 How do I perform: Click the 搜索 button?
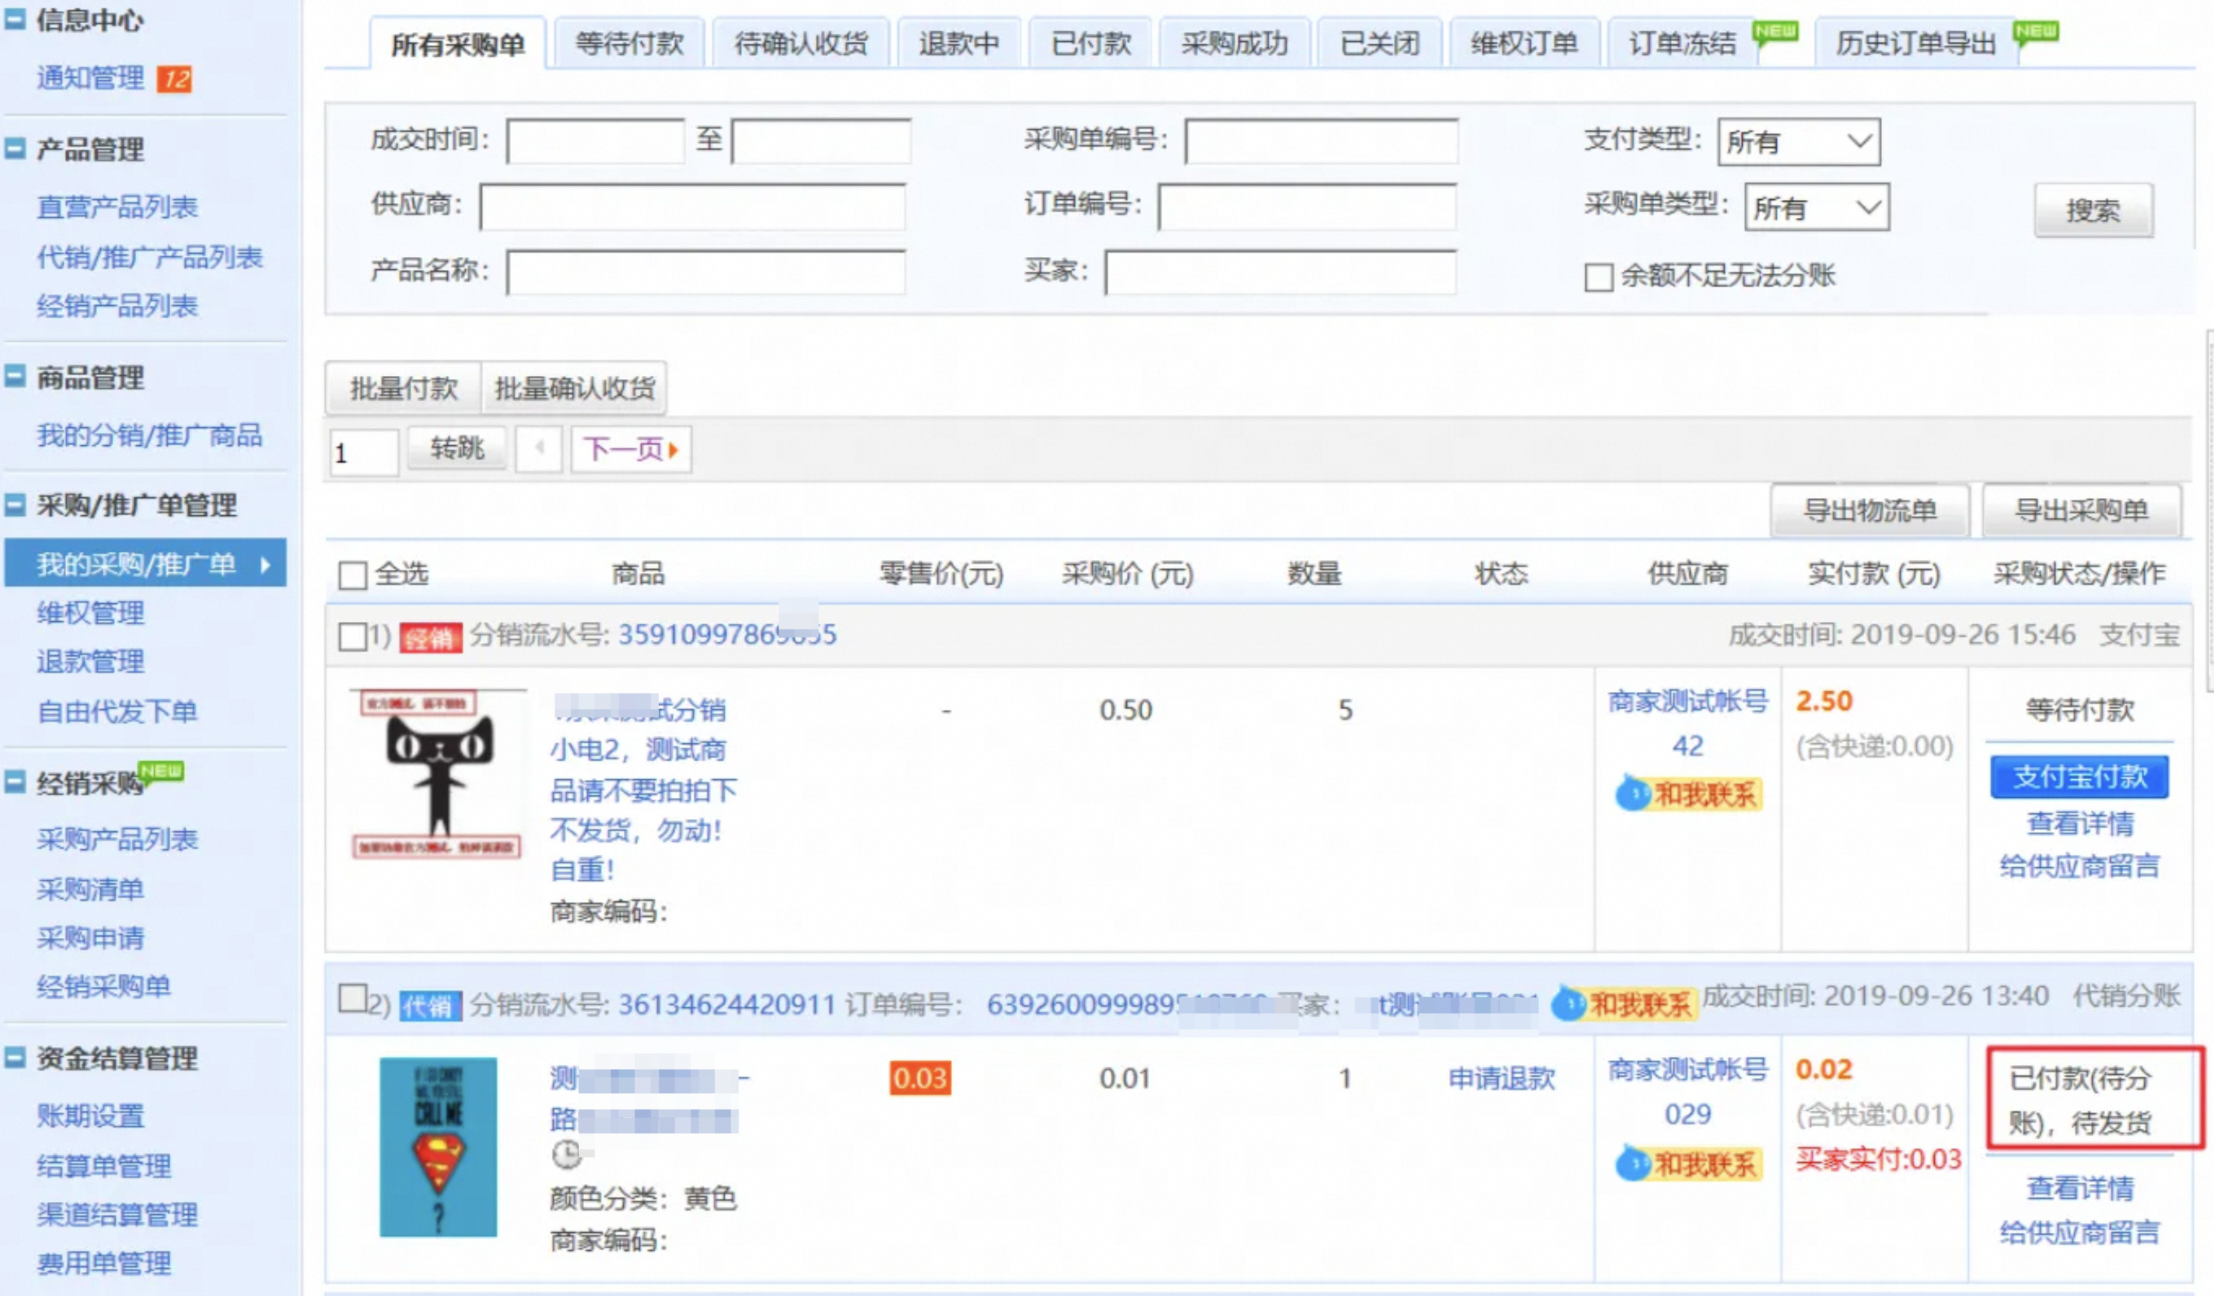pyautogui.click(x=2093, y=210)
